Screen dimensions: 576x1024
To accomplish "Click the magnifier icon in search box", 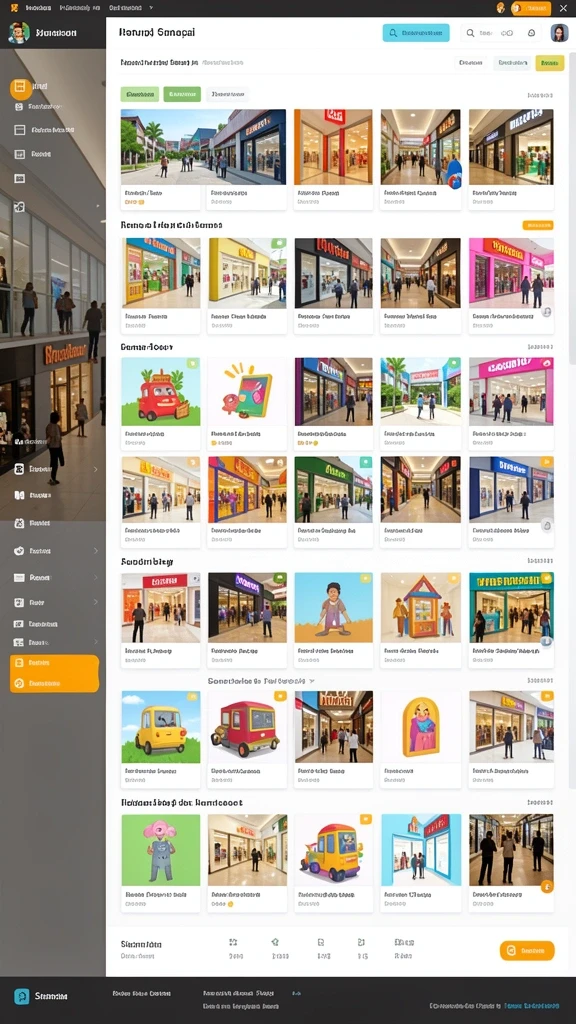I will pos(470,33).
